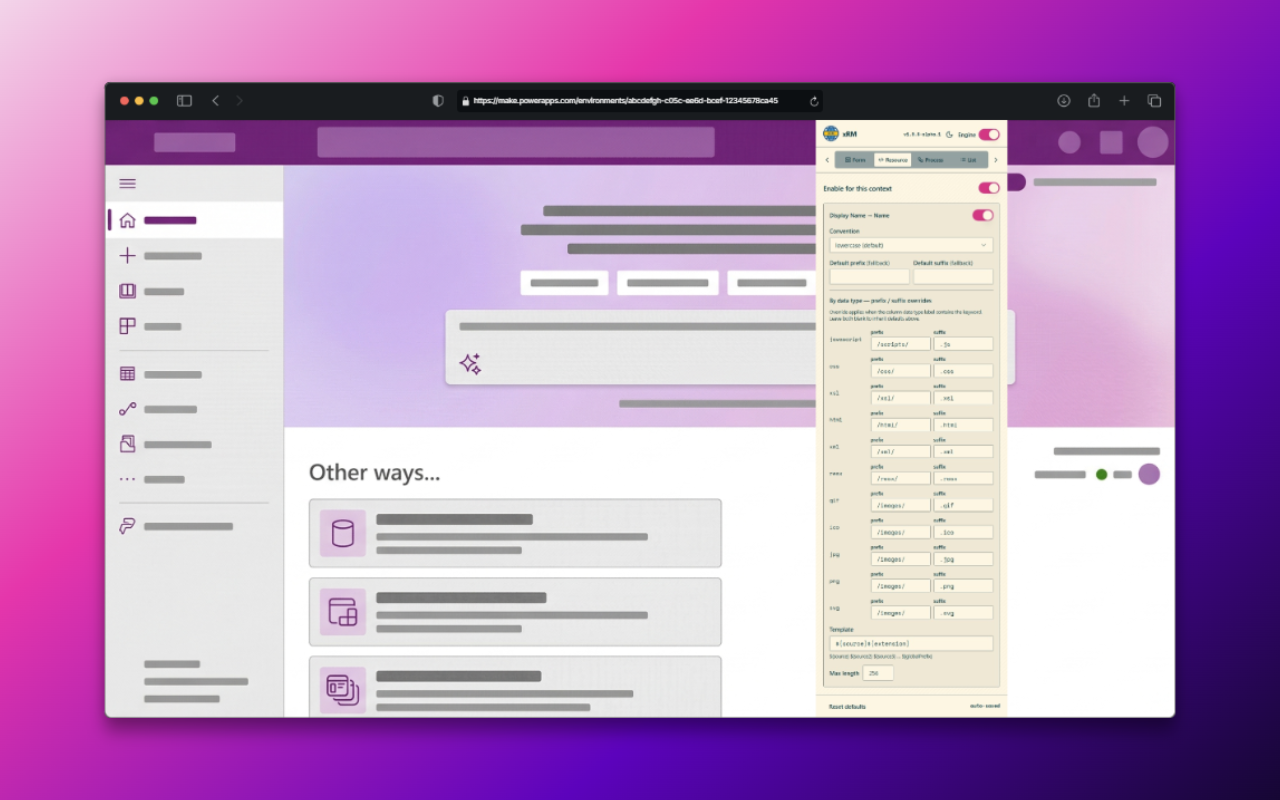The image size is (1280, 800).
Task: Click the /html/ prefix field
Action: pyautogui.click(x=900, y=425)
